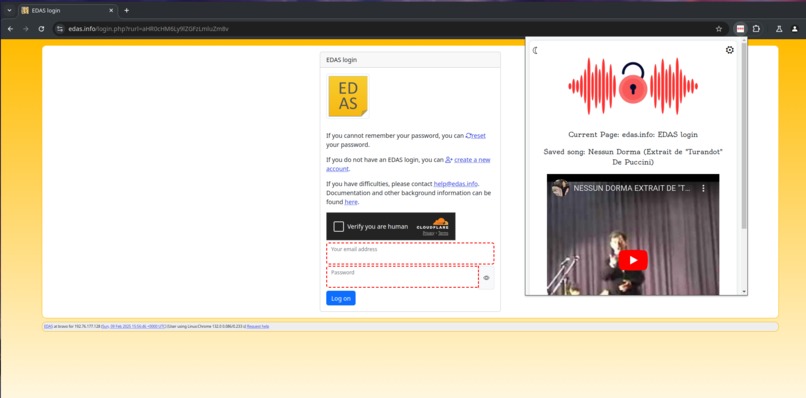Reload the EDAS login page
The height and width of the screenshot is (398, 806).
point(41,29)
